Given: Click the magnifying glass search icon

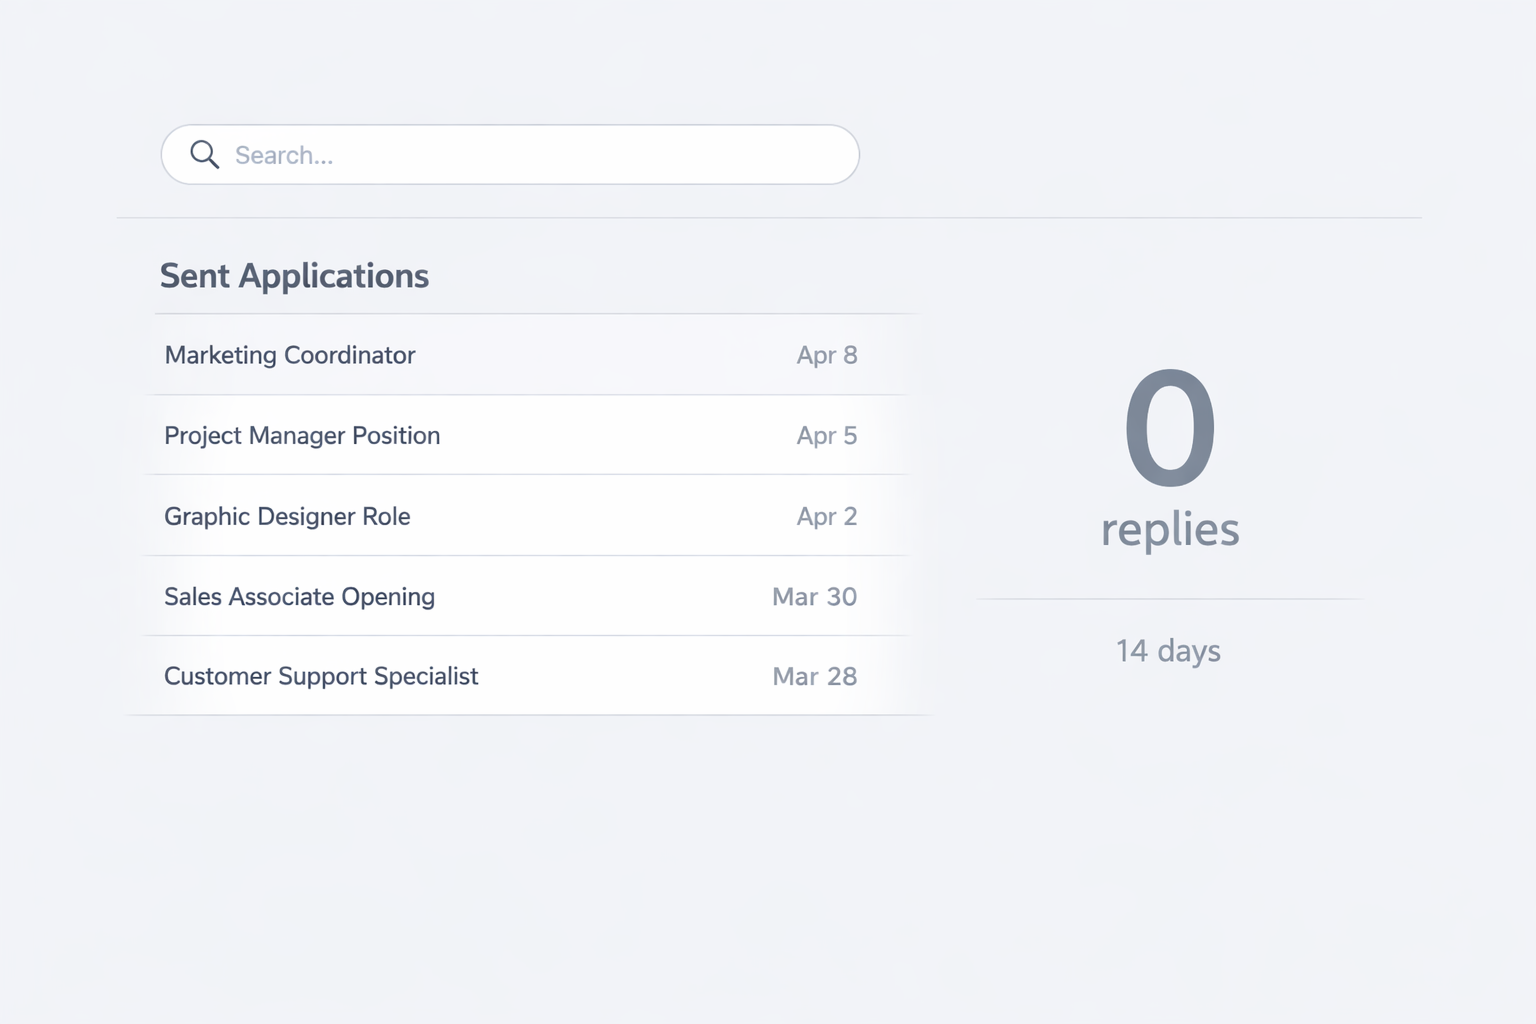Looking at the screenshot, I should coord(204,155).
